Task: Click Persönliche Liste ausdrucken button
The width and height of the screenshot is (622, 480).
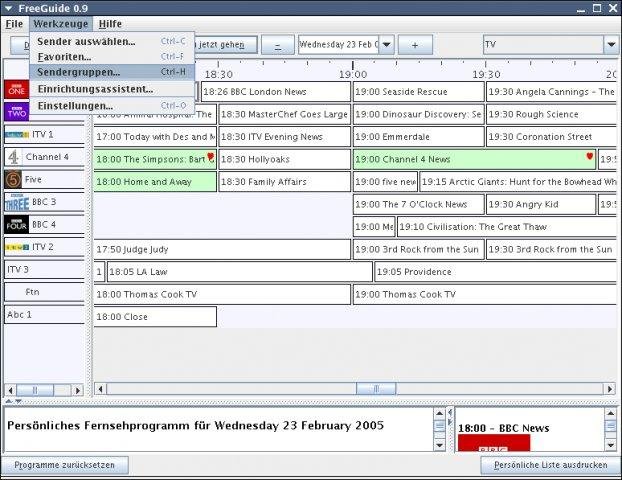Action: (550, 465)
